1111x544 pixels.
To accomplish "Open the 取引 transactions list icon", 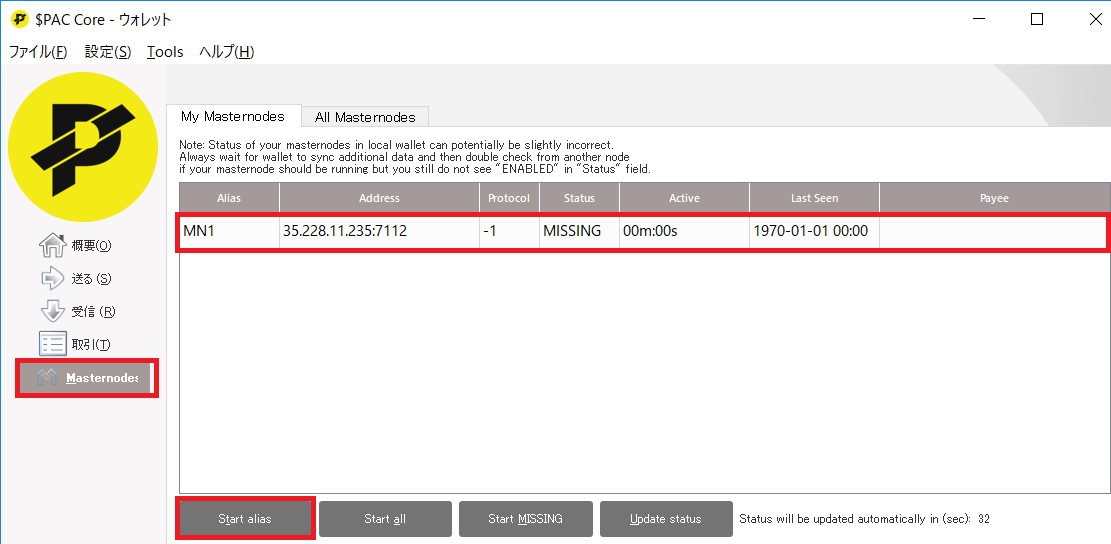I will tap(51, 344).
